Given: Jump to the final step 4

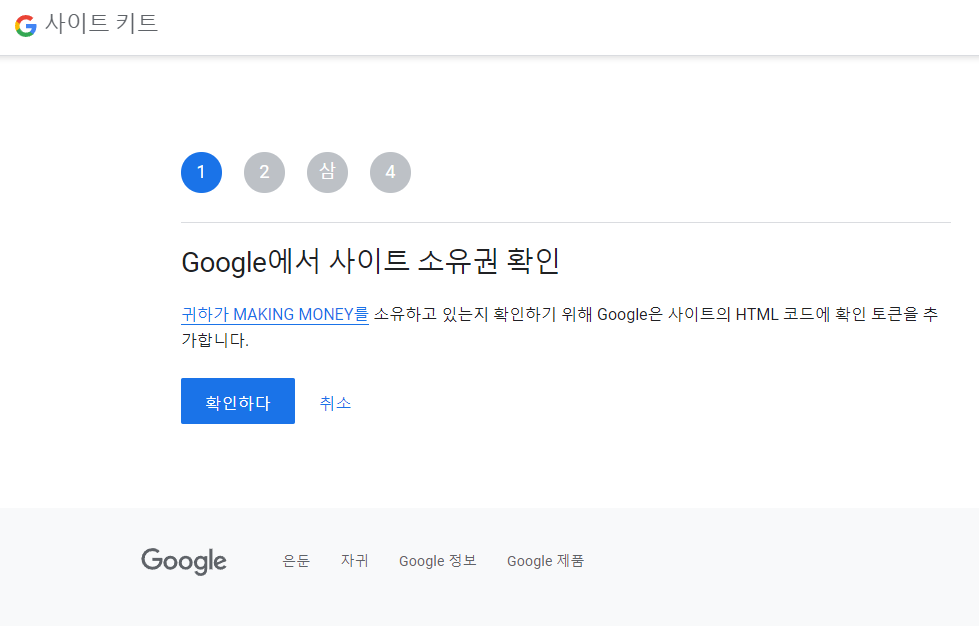Looking at the screenshot, I should pyautogui.click(x=390, y=172).
